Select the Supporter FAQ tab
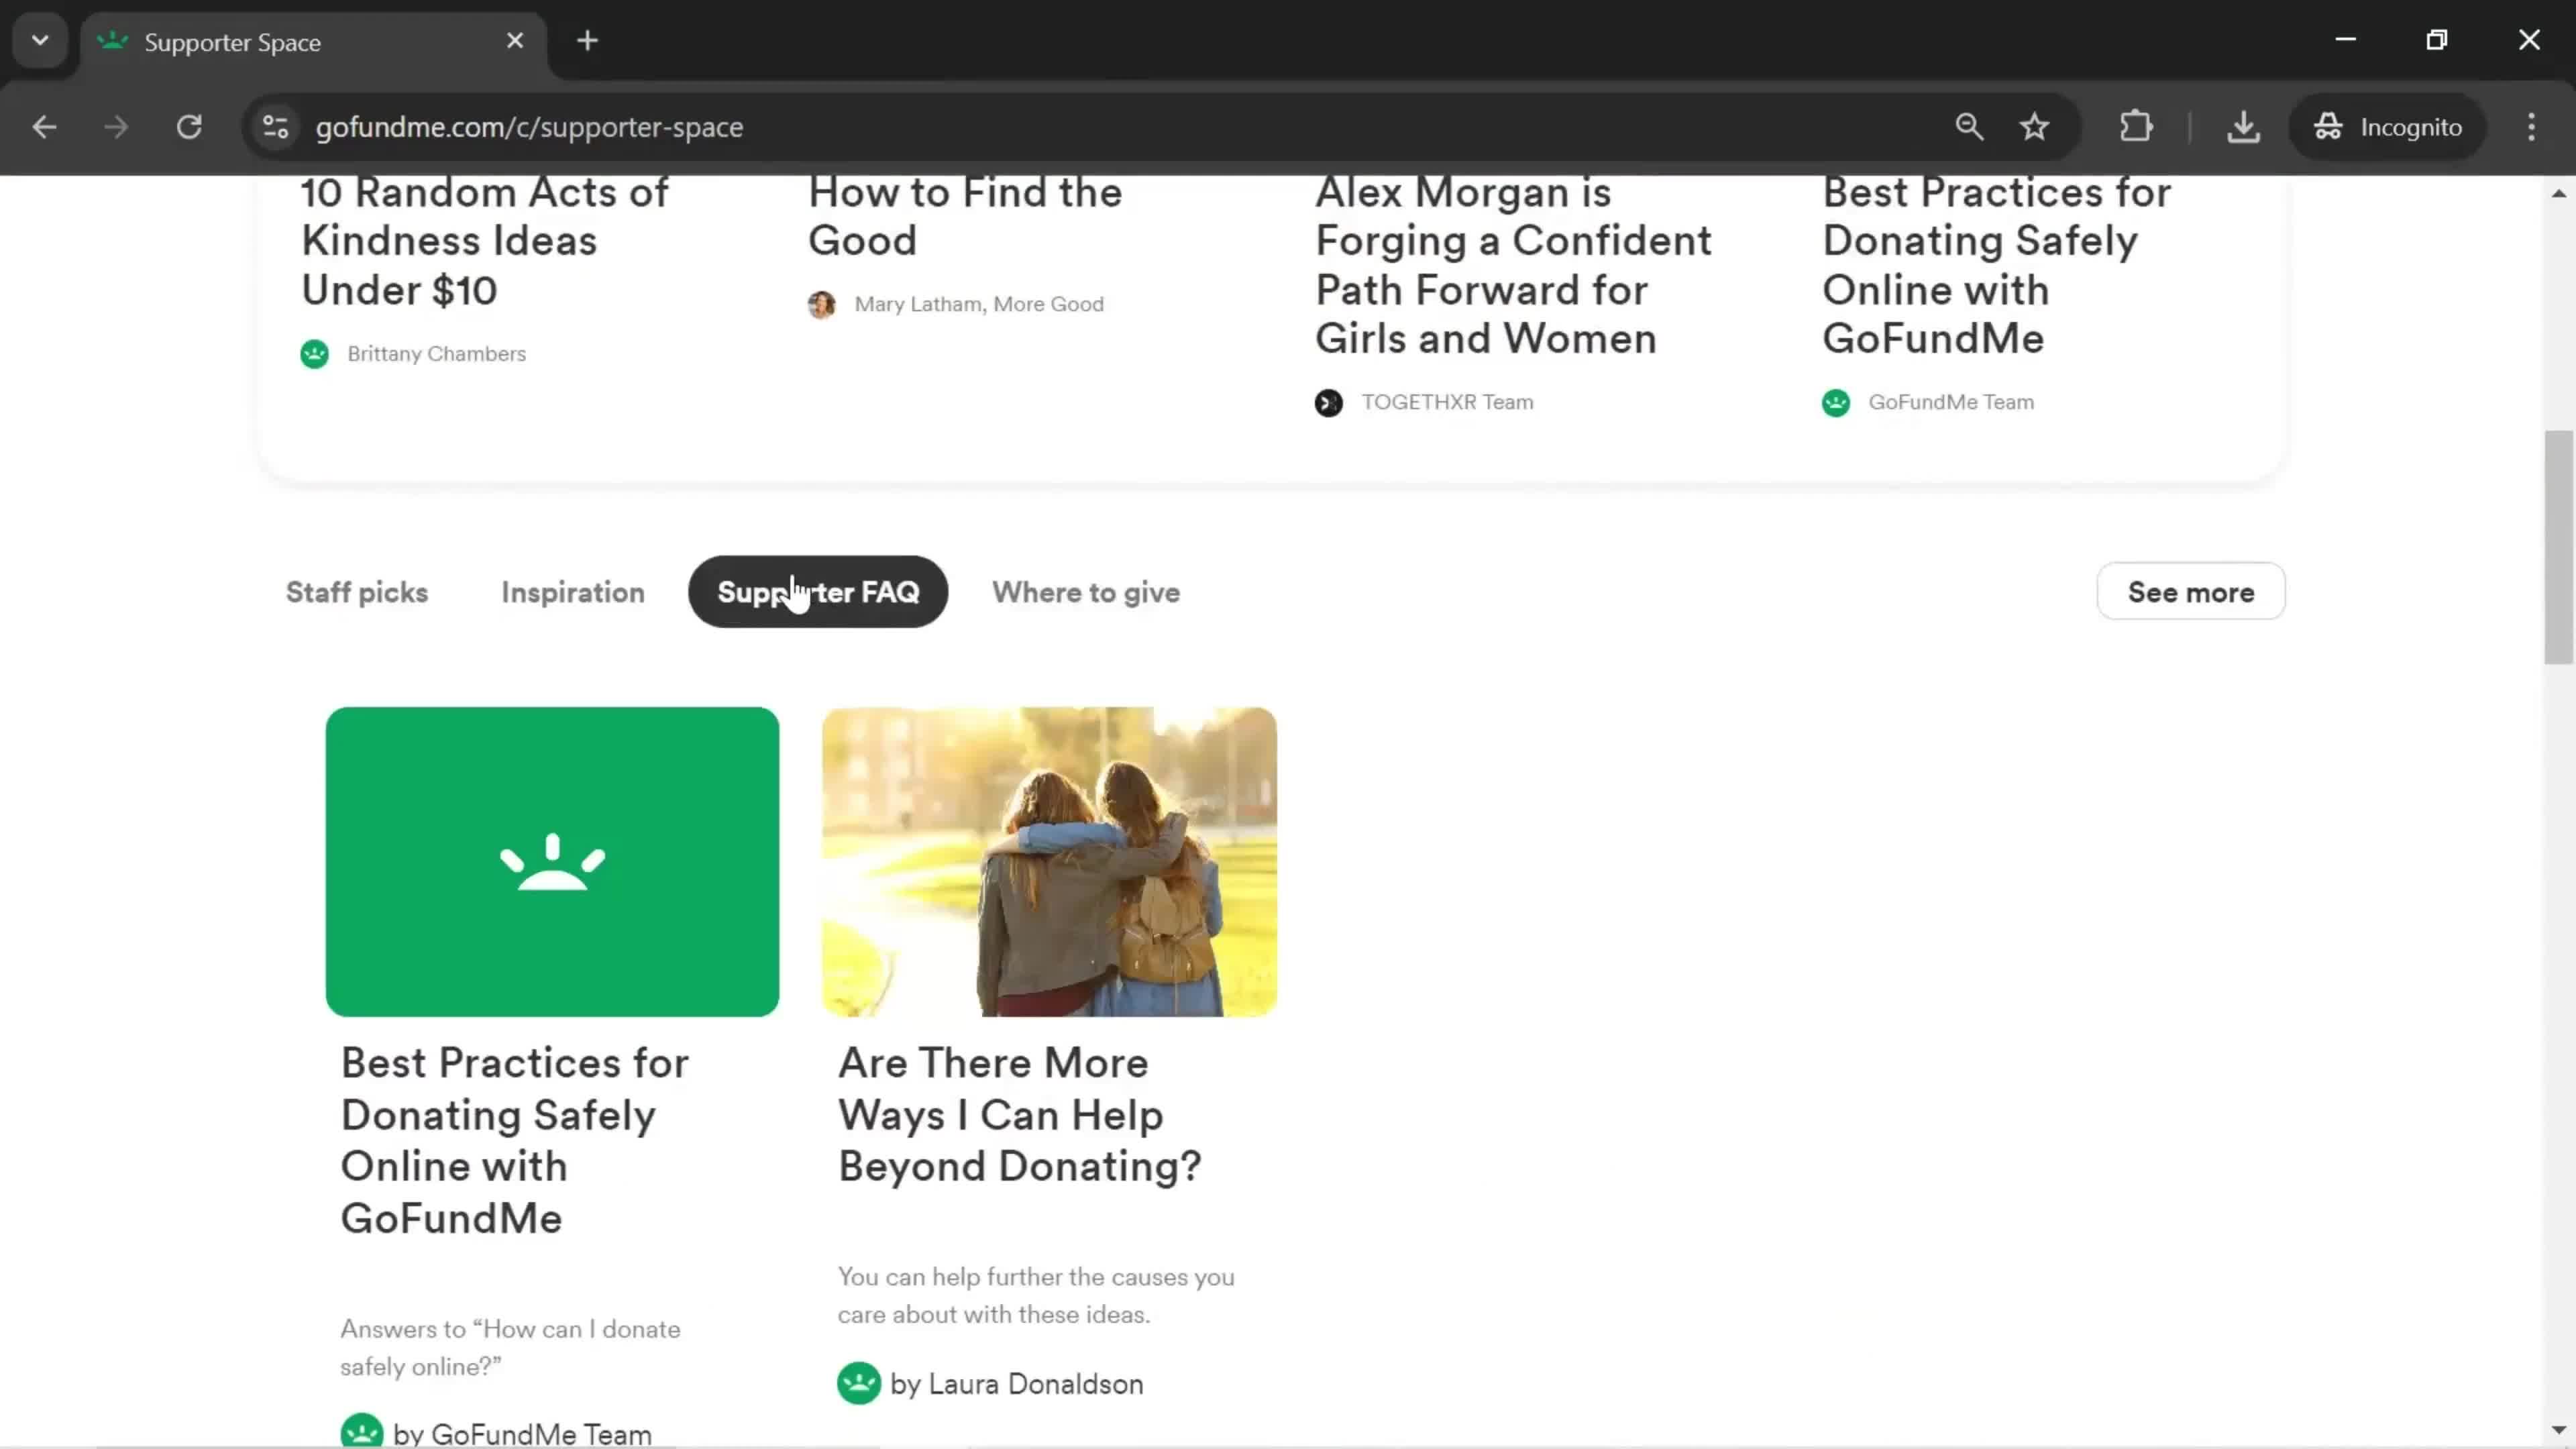2576x1449 pixels. [x=817, y=591]
